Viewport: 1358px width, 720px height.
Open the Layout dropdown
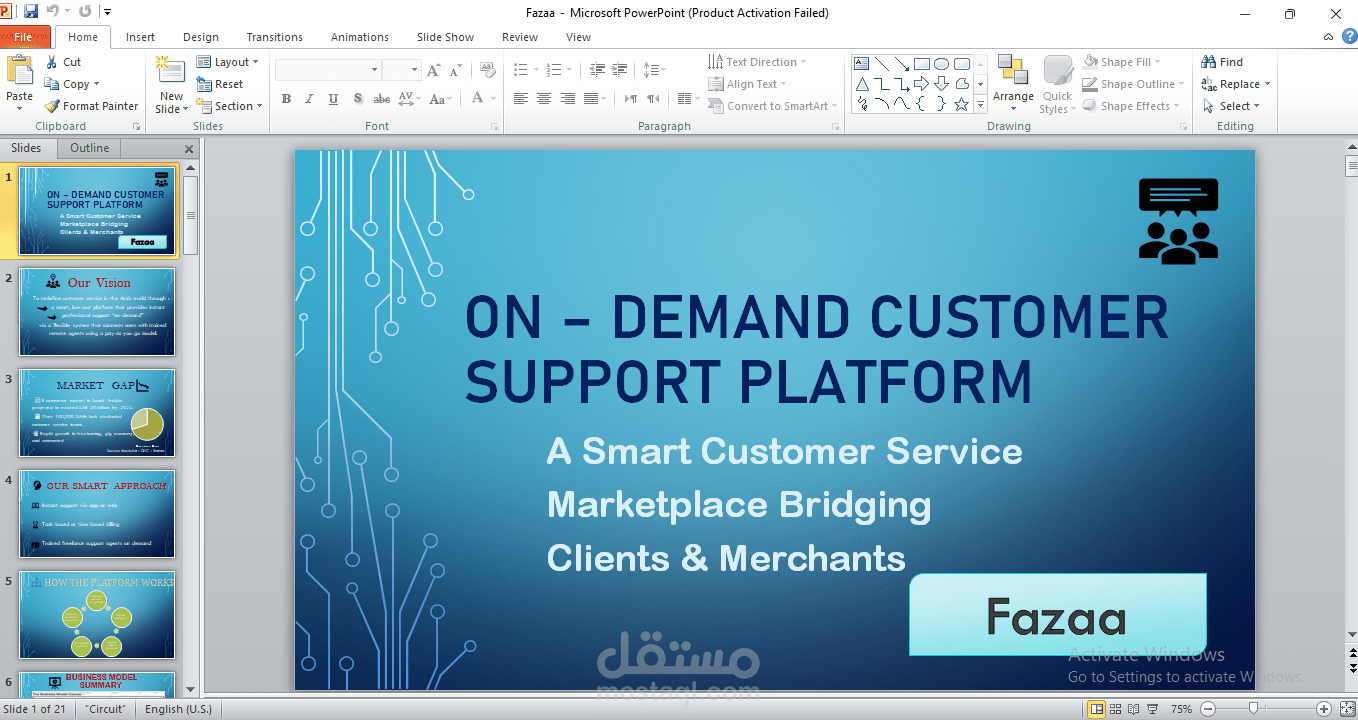pos(228,62)
